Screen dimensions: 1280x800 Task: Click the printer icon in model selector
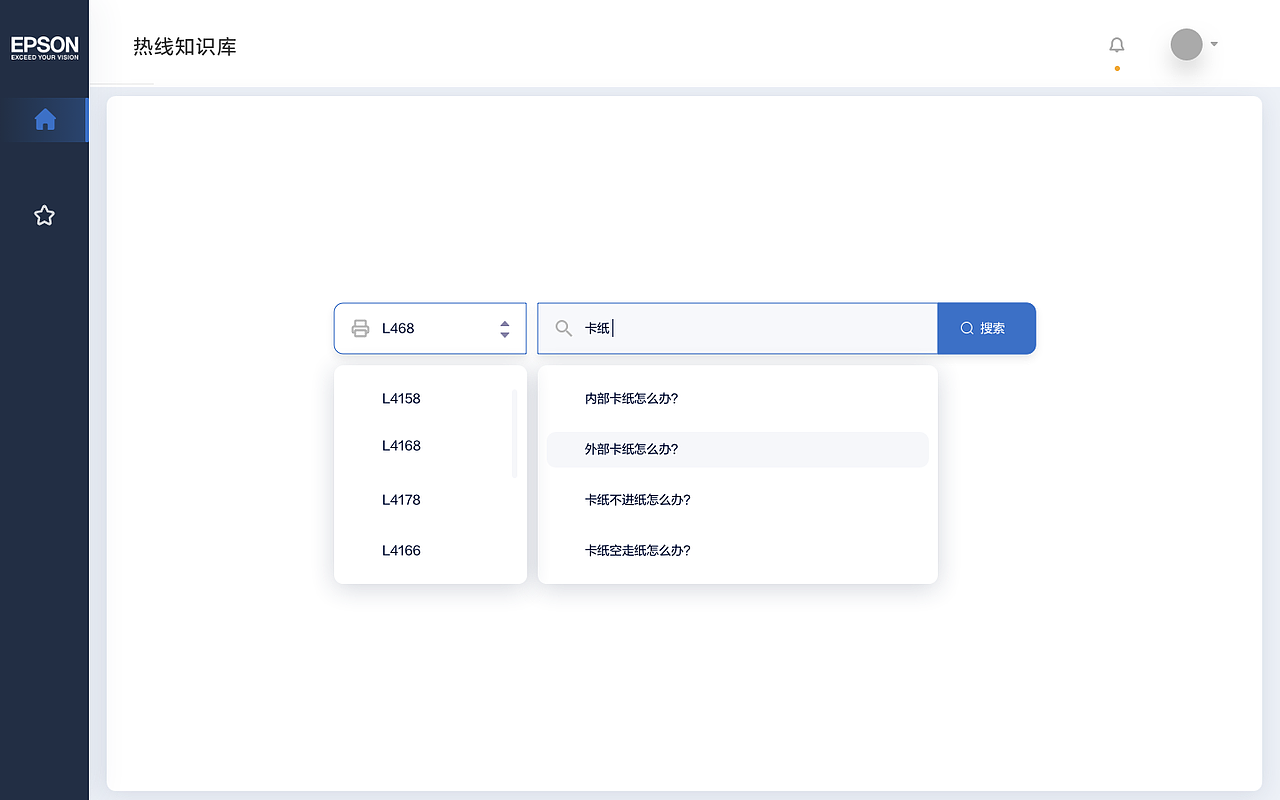pyautogui.click(x=360, y=328)
